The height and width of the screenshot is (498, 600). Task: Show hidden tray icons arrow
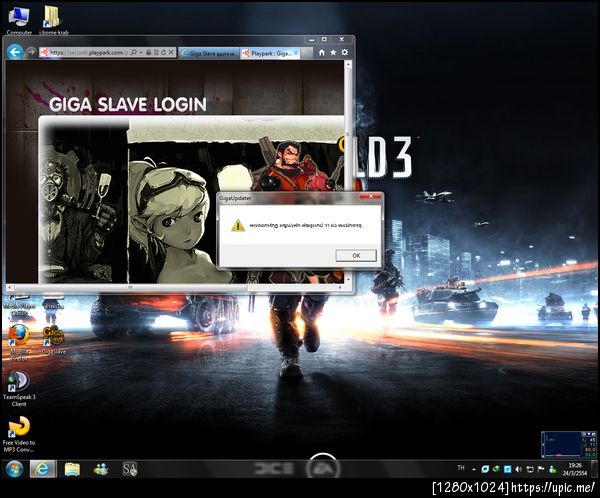pos(474,469)
